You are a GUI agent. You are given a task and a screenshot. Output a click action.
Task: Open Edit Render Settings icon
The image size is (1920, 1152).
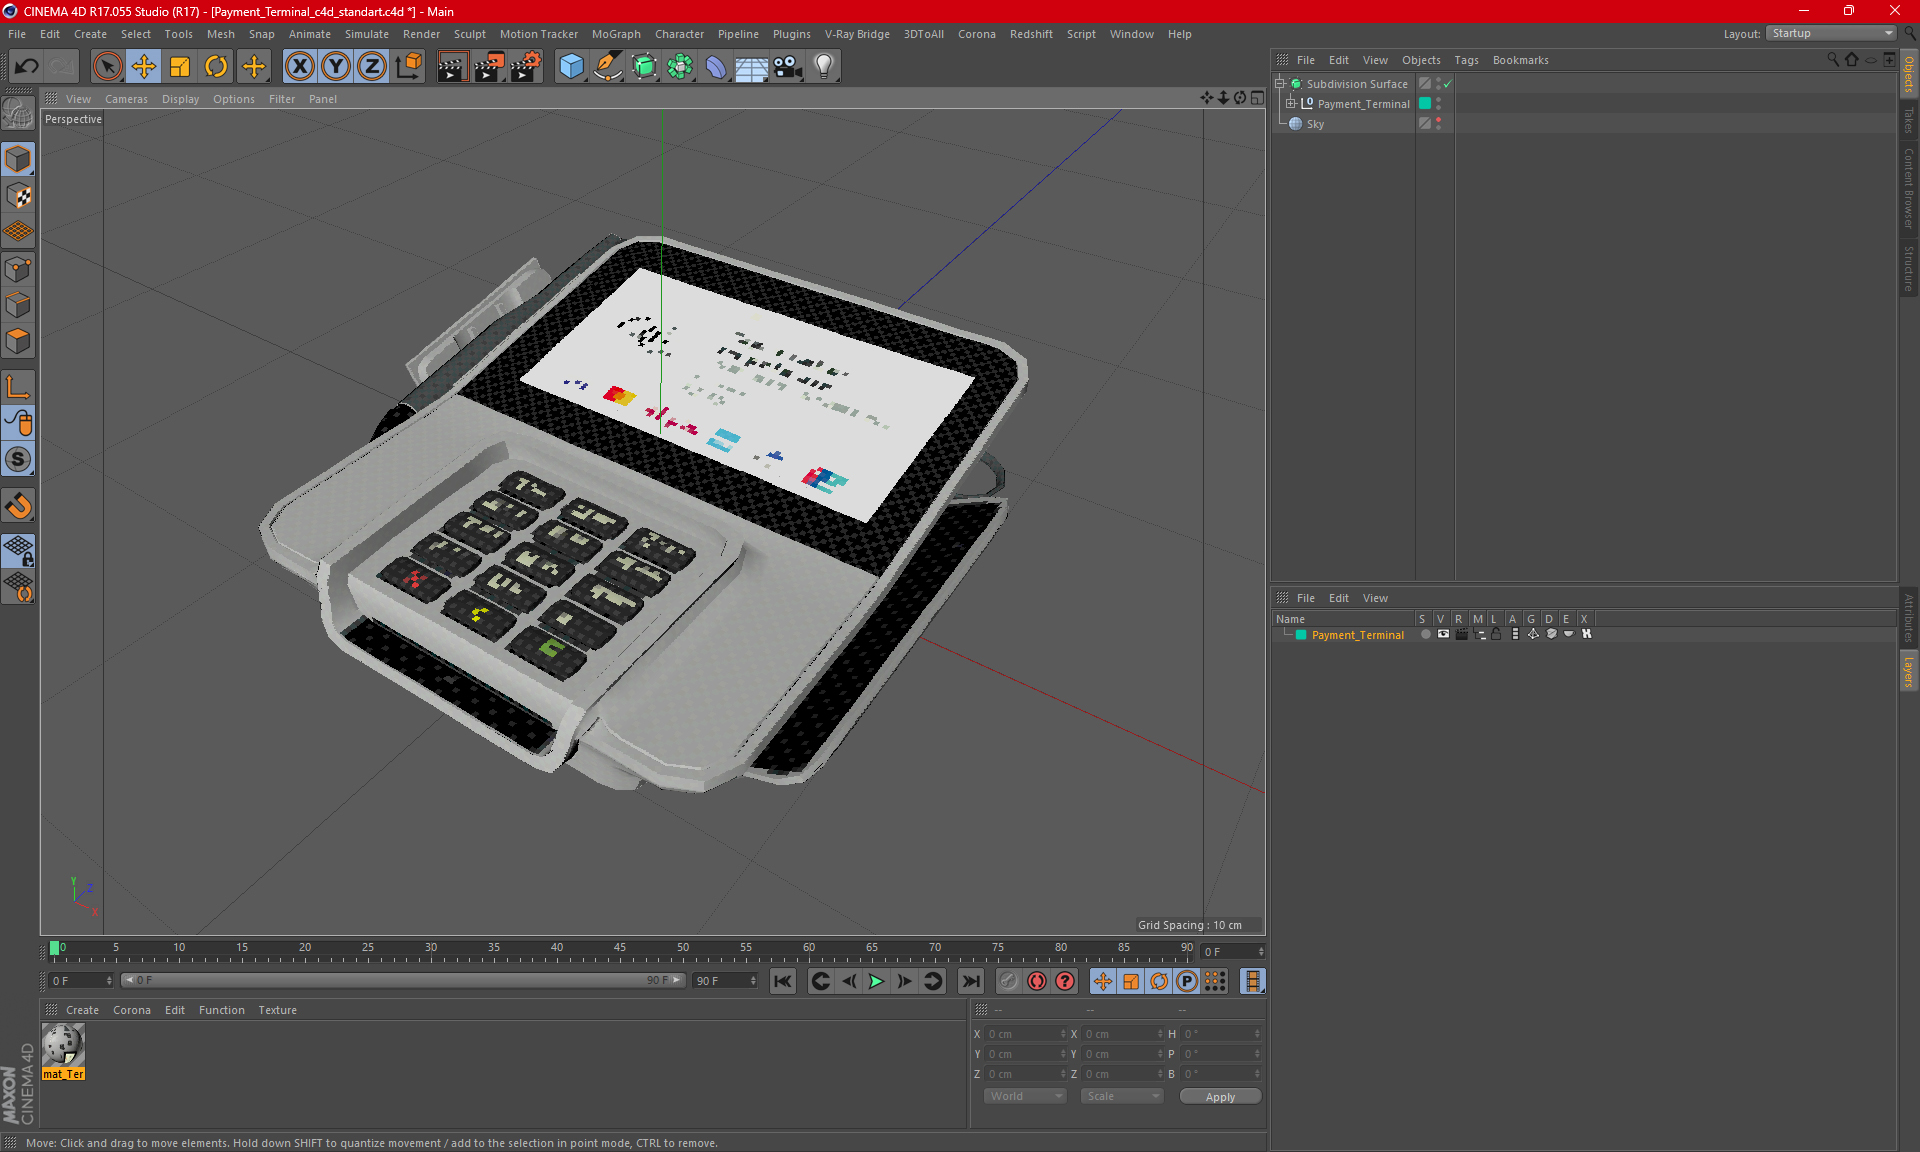click(x=525, y=66)
